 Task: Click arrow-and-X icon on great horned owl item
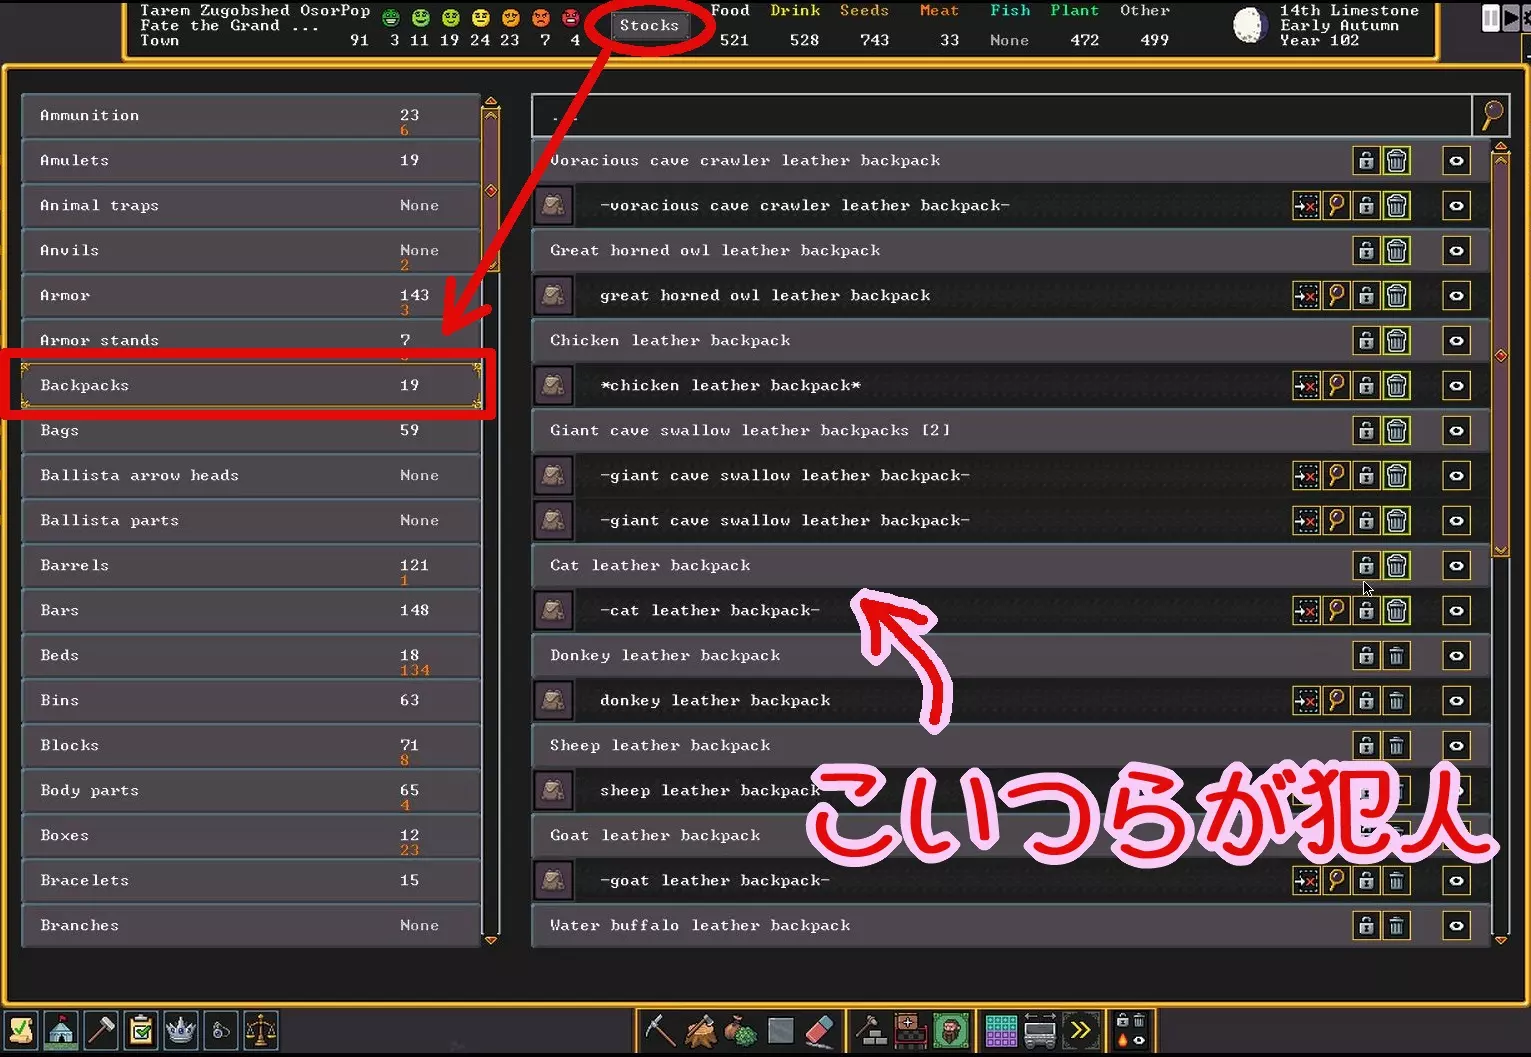click(1306, 296)
